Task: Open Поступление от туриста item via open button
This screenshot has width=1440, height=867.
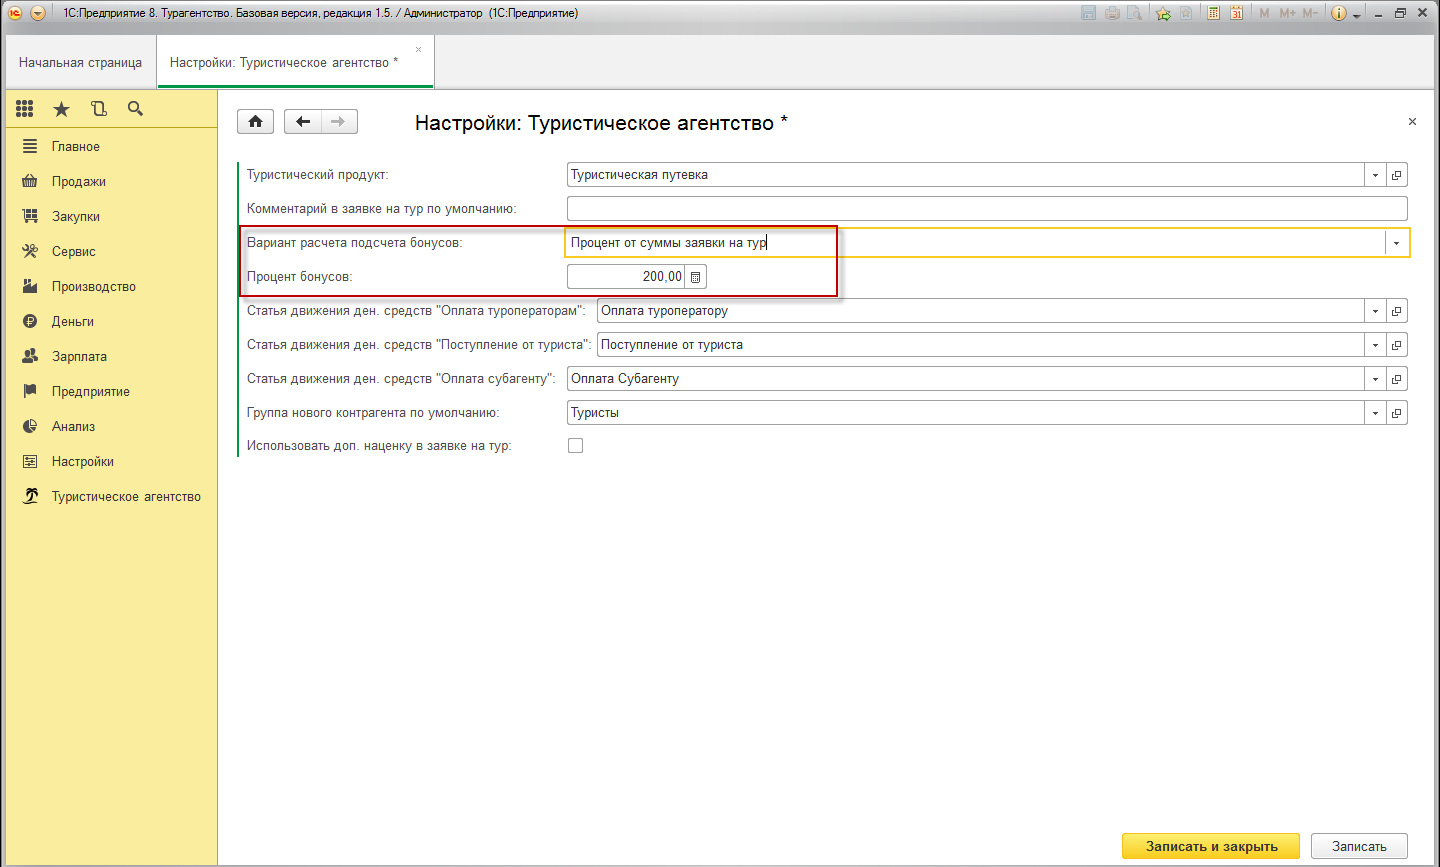Action: point(1397,345)
